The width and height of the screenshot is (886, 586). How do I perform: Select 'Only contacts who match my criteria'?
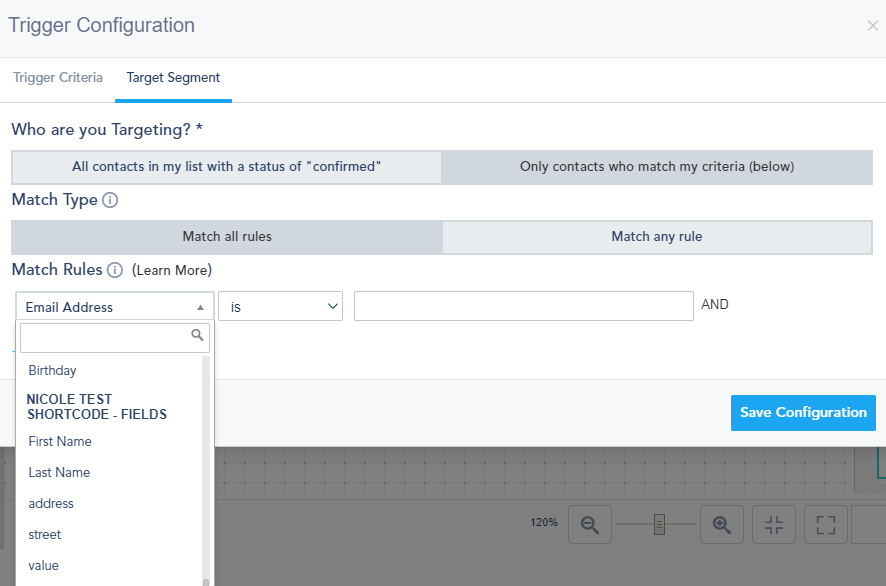657,167
